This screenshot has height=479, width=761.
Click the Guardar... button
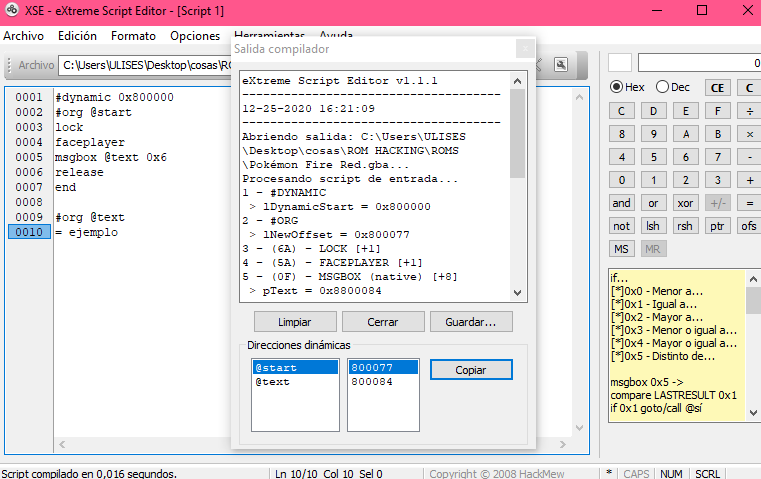click(x=471, y=322)
